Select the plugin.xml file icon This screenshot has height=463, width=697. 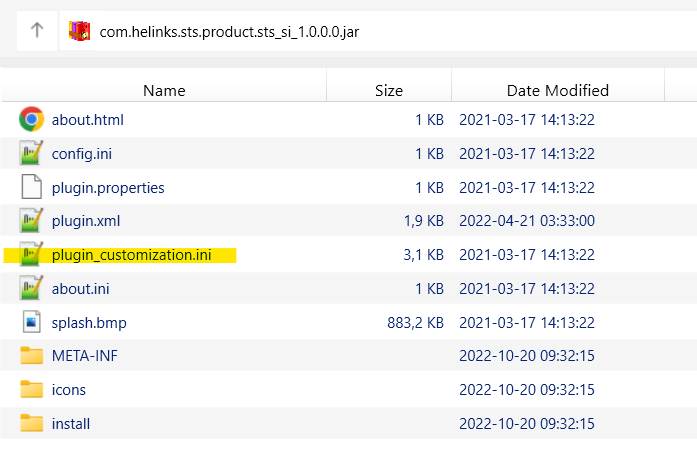tap(32, 221)
